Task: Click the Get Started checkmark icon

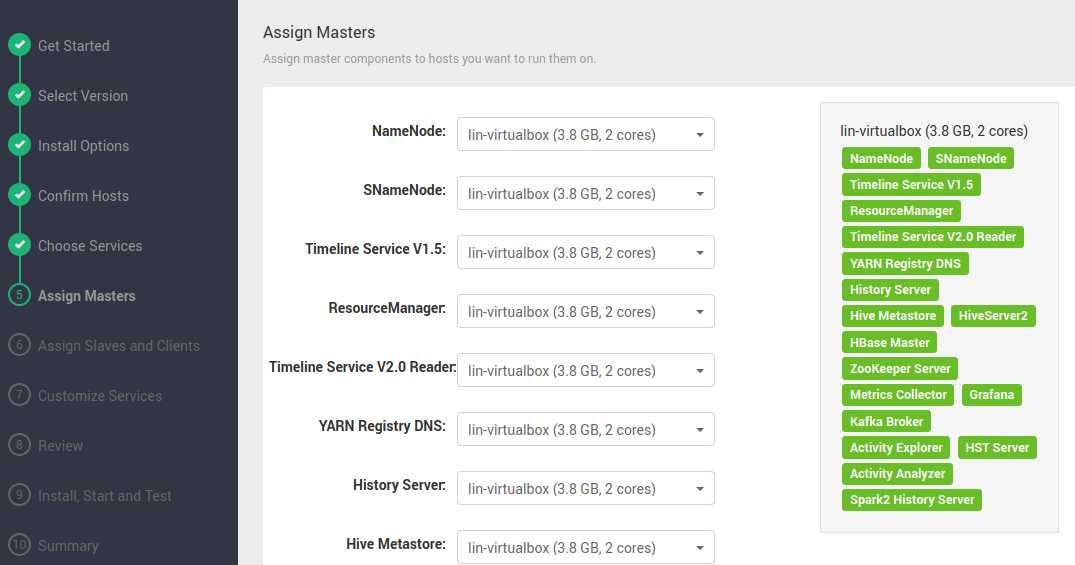Action: [x=19, y=45]
